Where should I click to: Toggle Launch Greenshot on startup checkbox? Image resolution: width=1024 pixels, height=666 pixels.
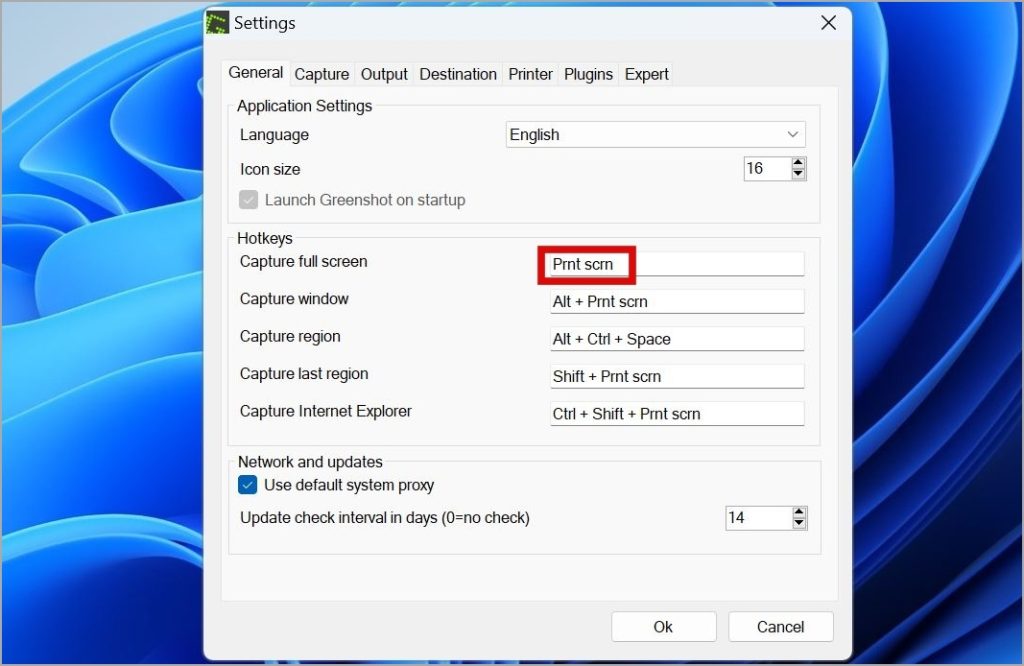pos(248,200)
